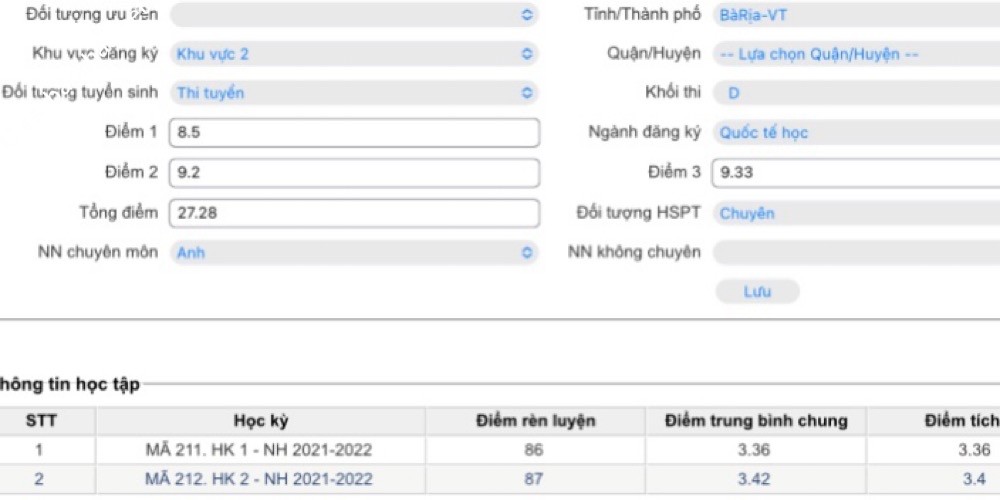Open the Đối tượng tuyển sinh dropdown
This screenshot has height=500, width=1000.
[354, 93]
